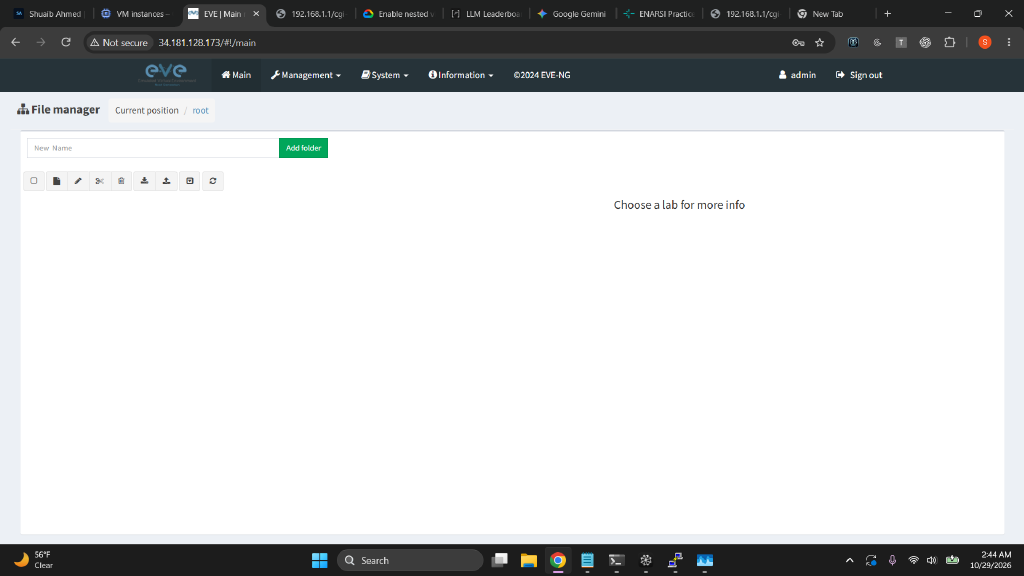Click the taskbar Search box

click(x=410, y=560)
